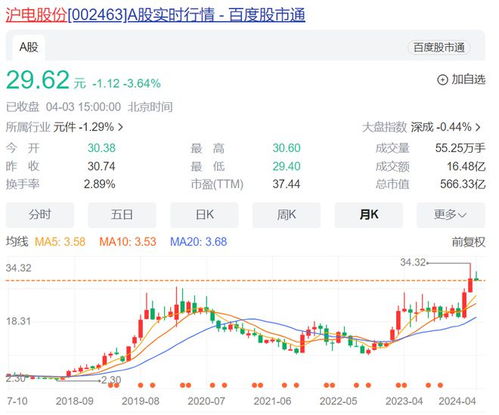This screenshot has height=415, width=499.
Task: Open the 沪电股份 A股实时行情 title link
Action: tap(155, 15)
